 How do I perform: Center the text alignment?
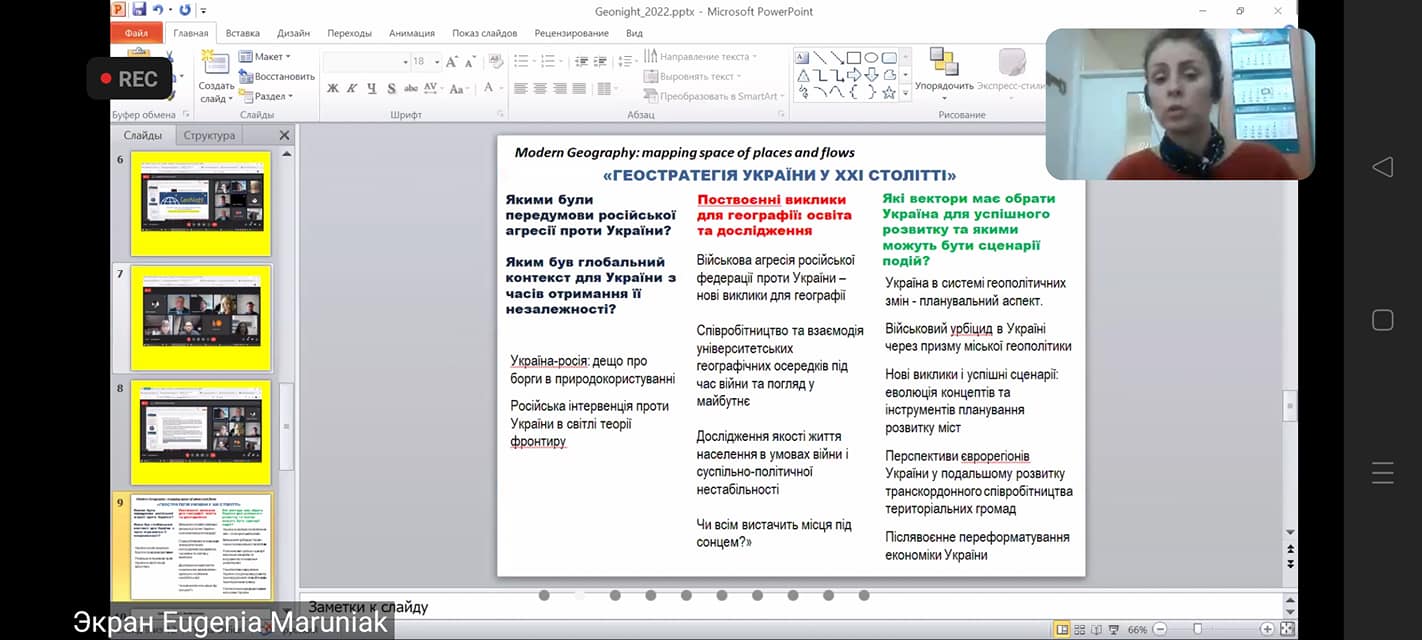coord(540,88)
